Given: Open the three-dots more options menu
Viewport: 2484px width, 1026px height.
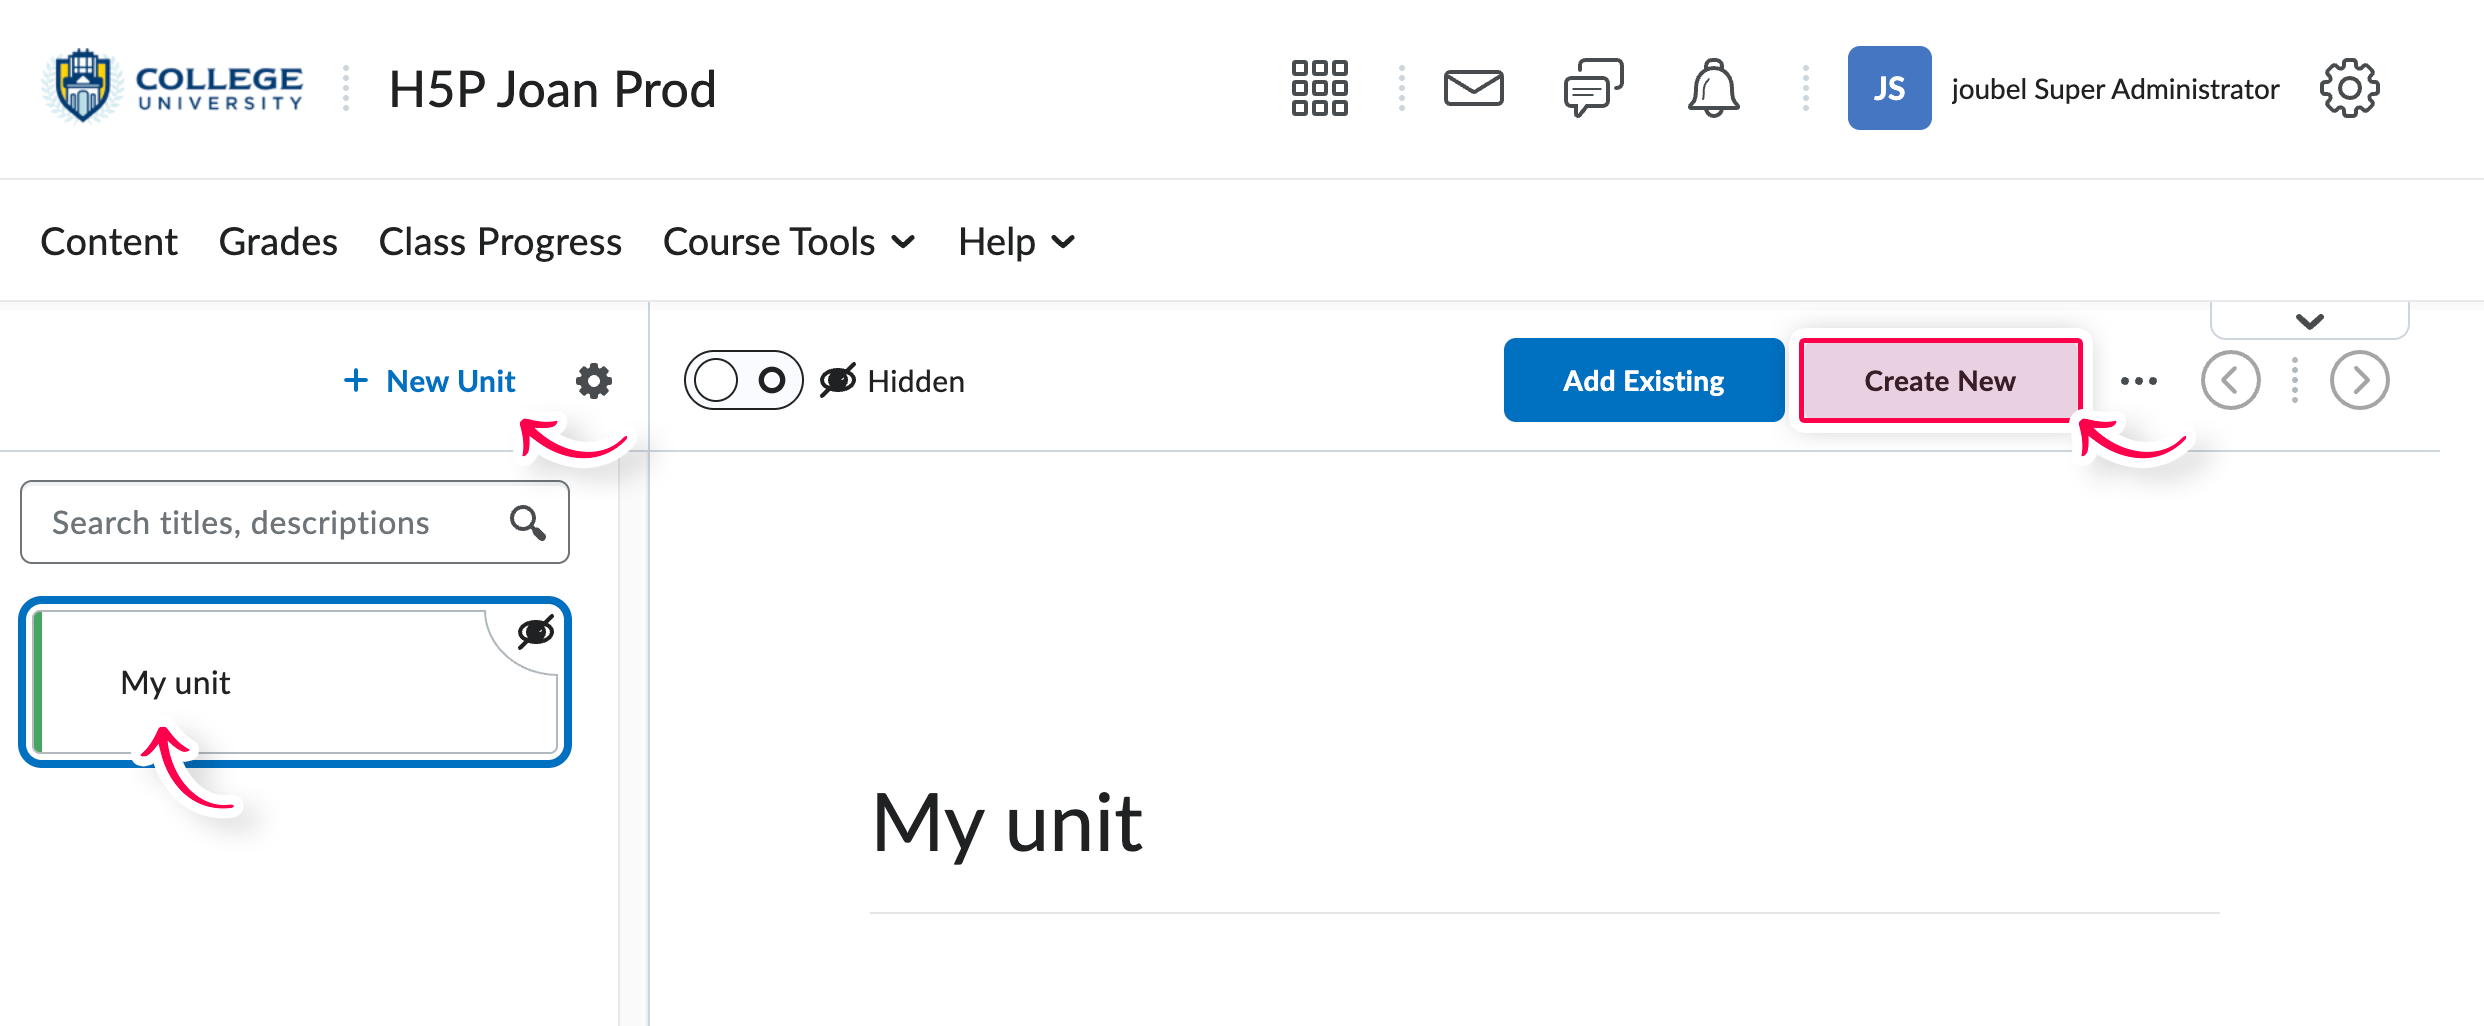Looking at the screenshot, I should [x=2138, y=381].
